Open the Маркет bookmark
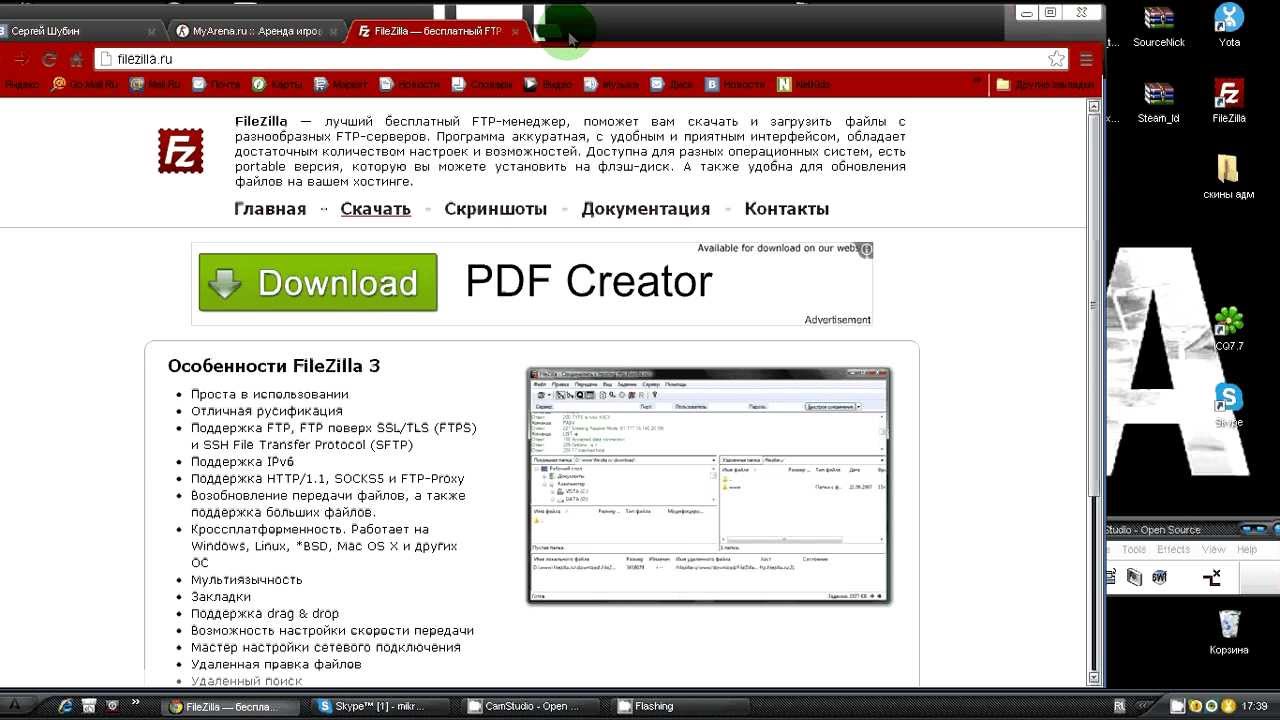This screenshot has width=1280, height=720. [341, 85]
